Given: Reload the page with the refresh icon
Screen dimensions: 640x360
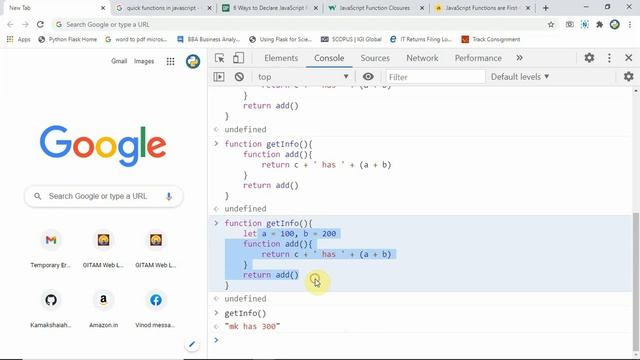Looking at the screenshot, I should (x=40, y=24).
